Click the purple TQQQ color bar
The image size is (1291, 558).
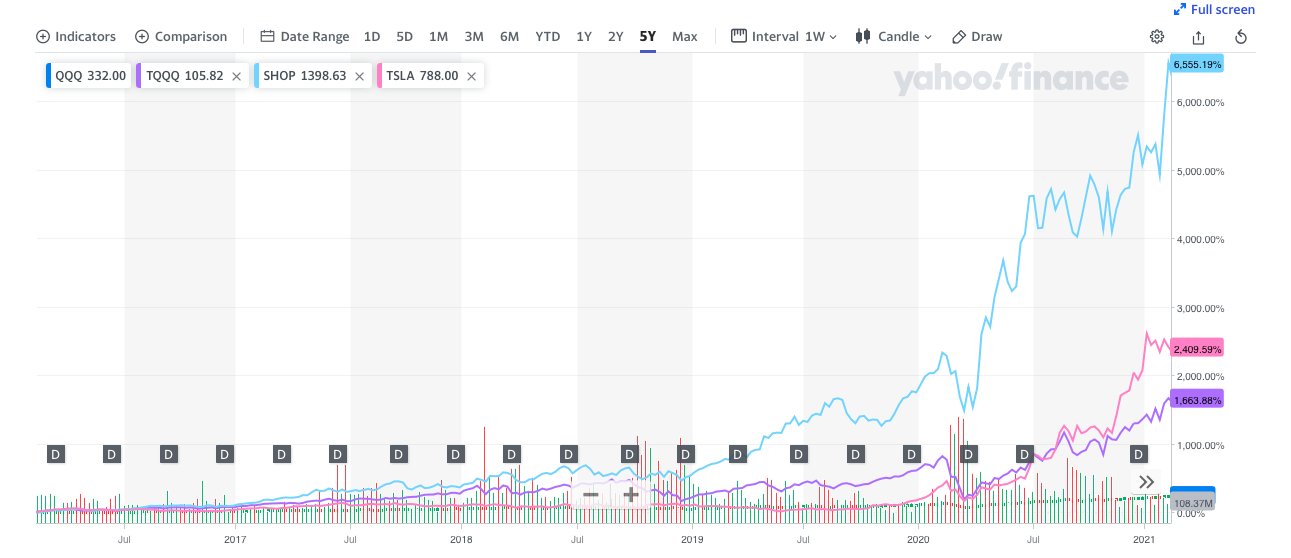138,76
